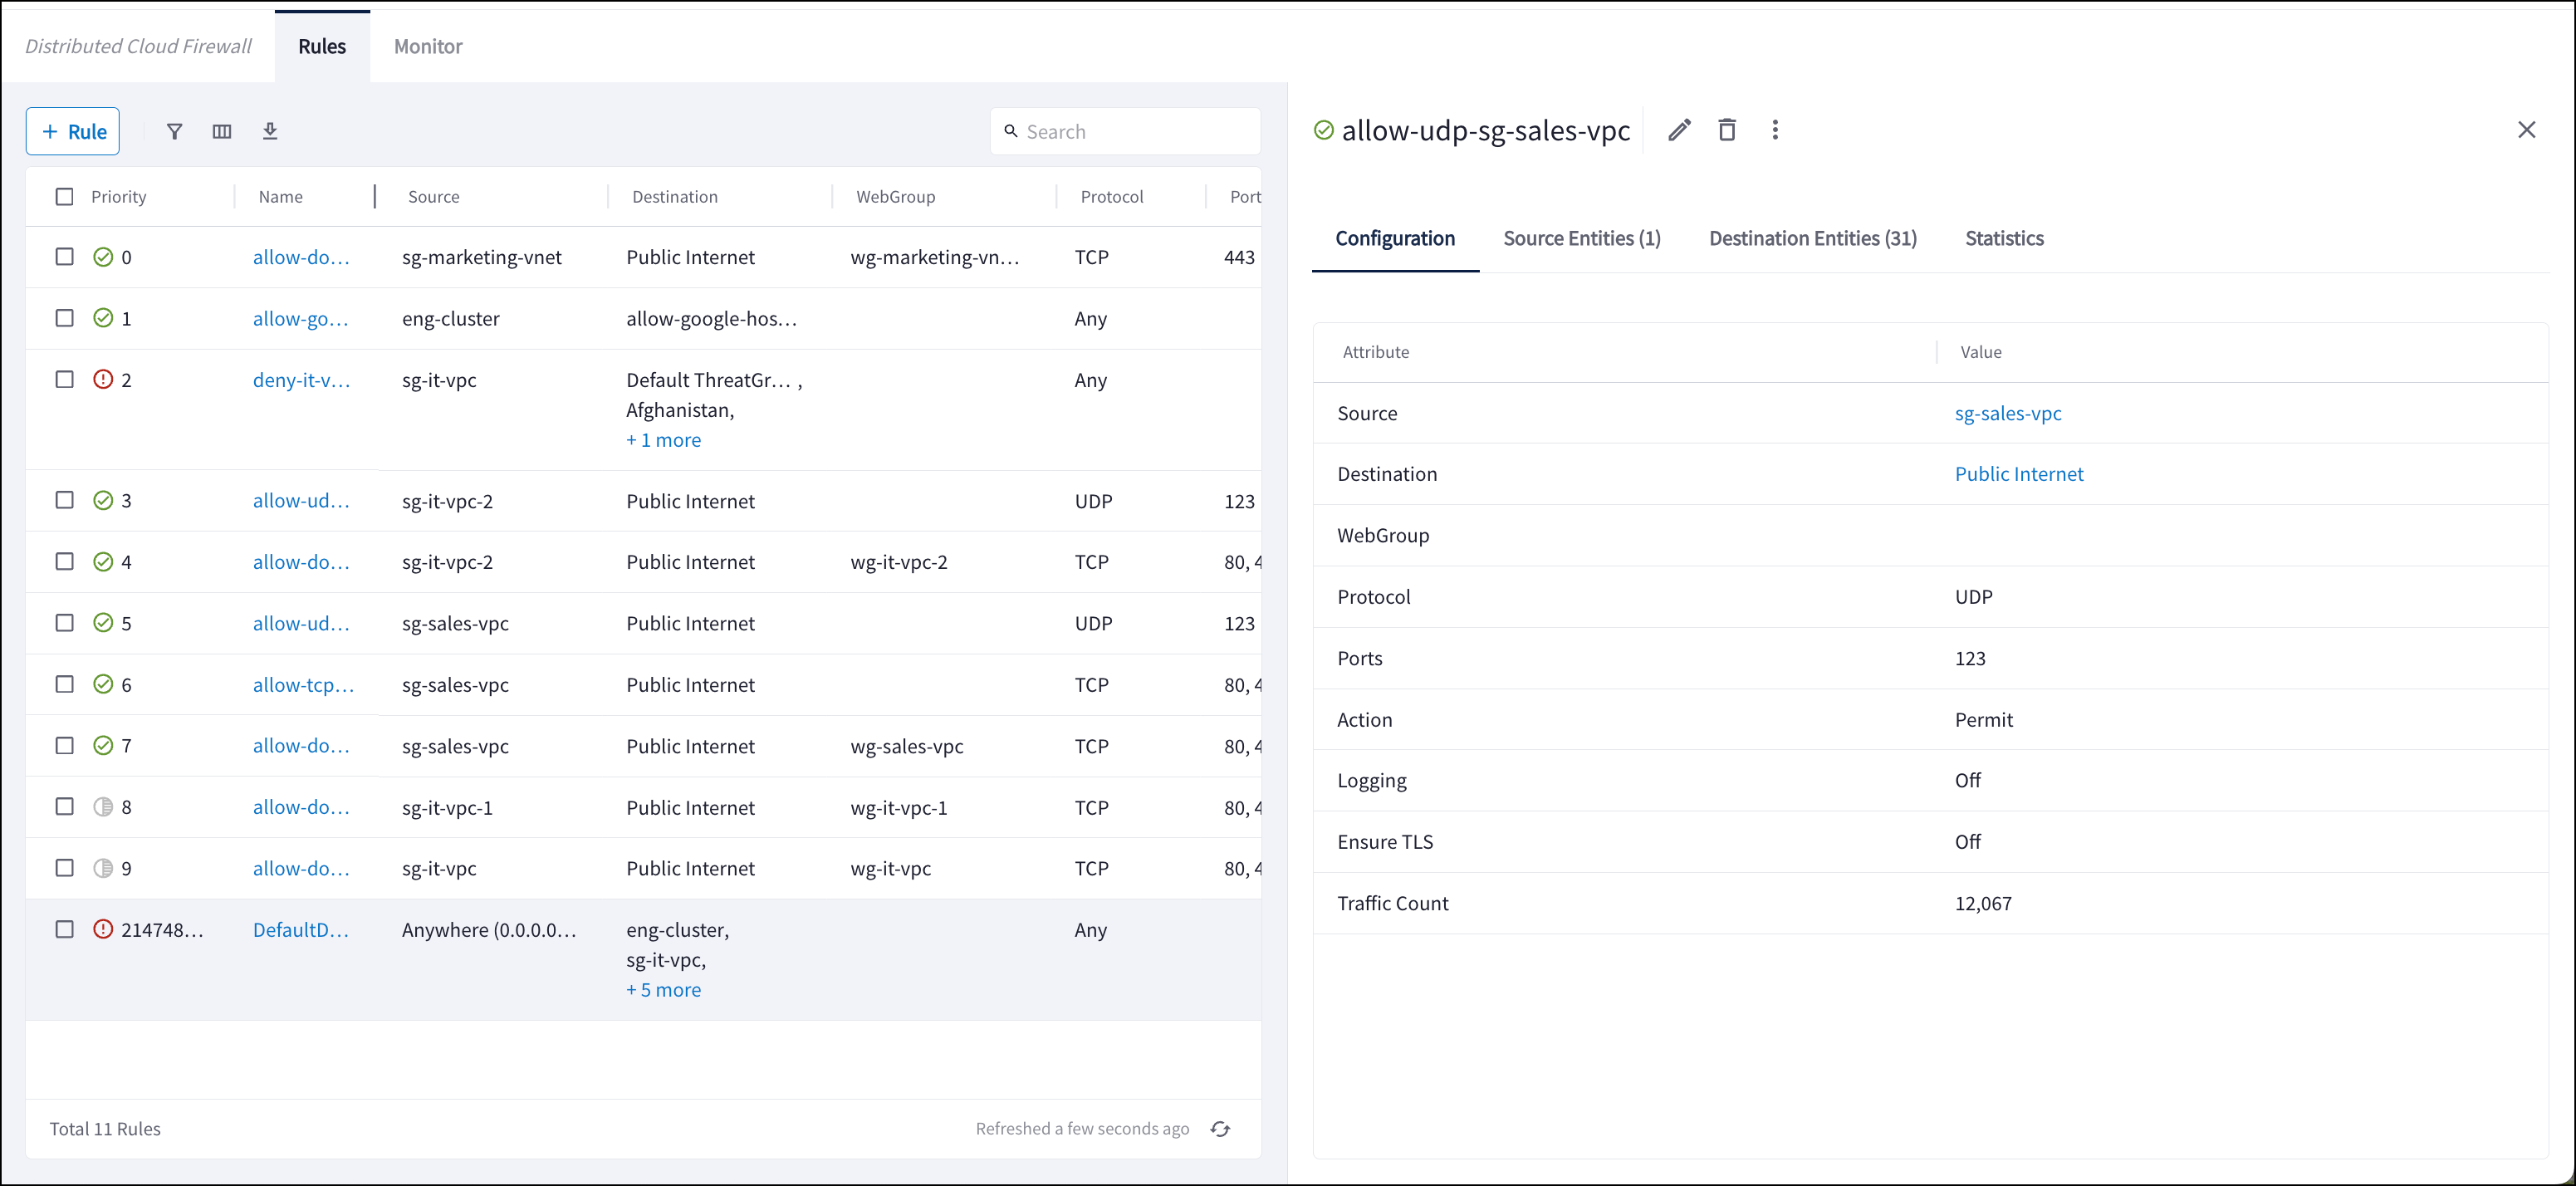This screenshot has height=1186, width=2576.
Task: Click the pencil edit icon
Action: (1679, 130)
